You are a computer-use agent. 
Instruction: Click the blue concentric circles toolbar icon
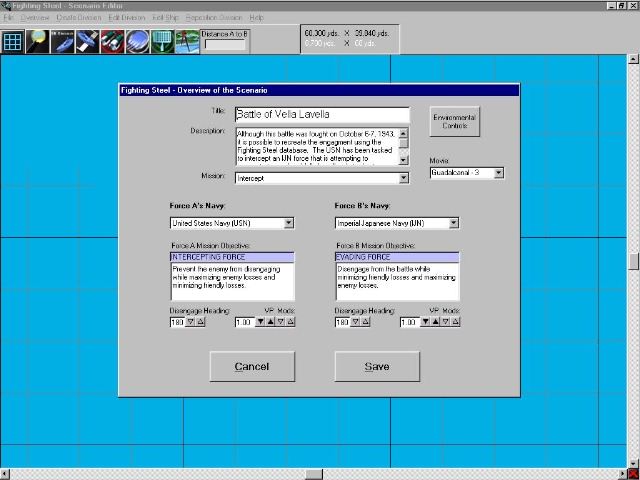pyautogui.click(x=137, y=41)
